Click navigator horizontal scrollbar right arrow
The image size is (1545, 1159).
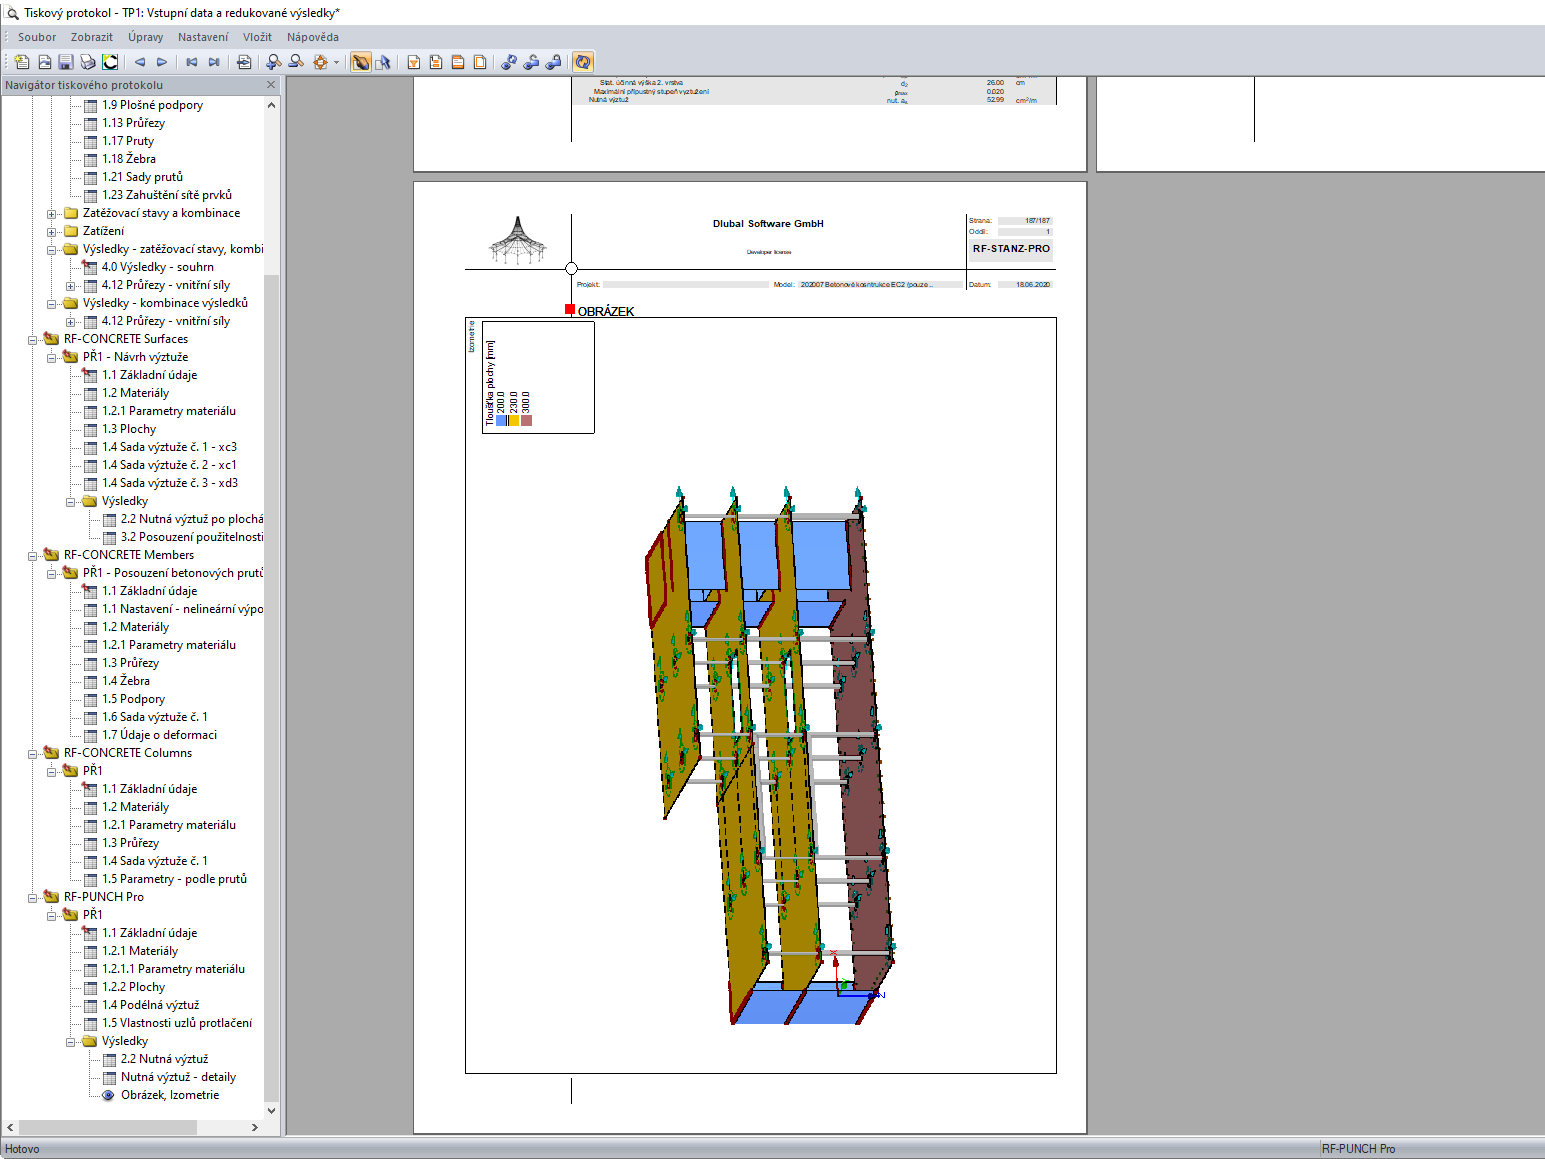pos(255,1127)
